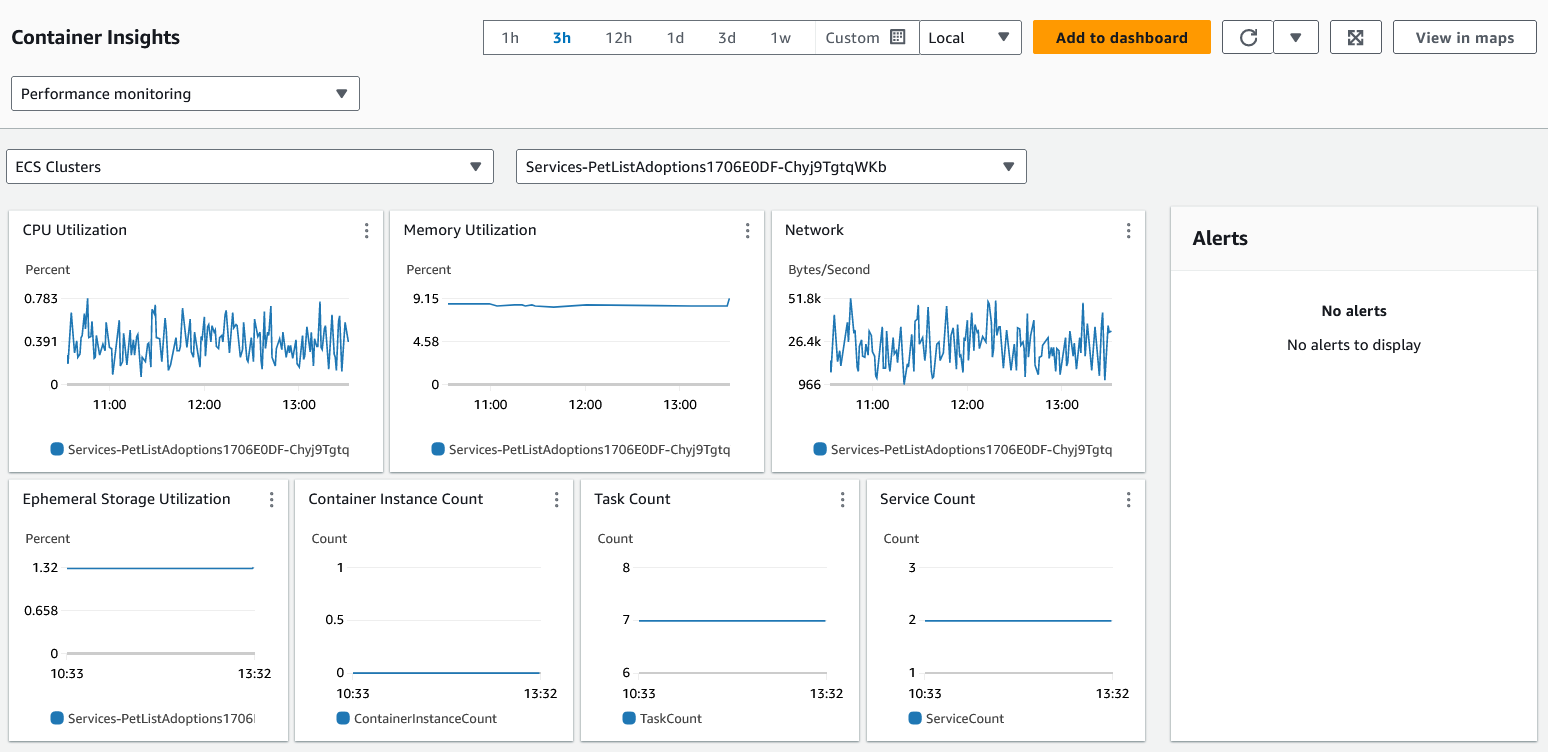The image size is (1548, 752).
Task: Enter fullscreen view mode
Action: tap(1355, 37)
